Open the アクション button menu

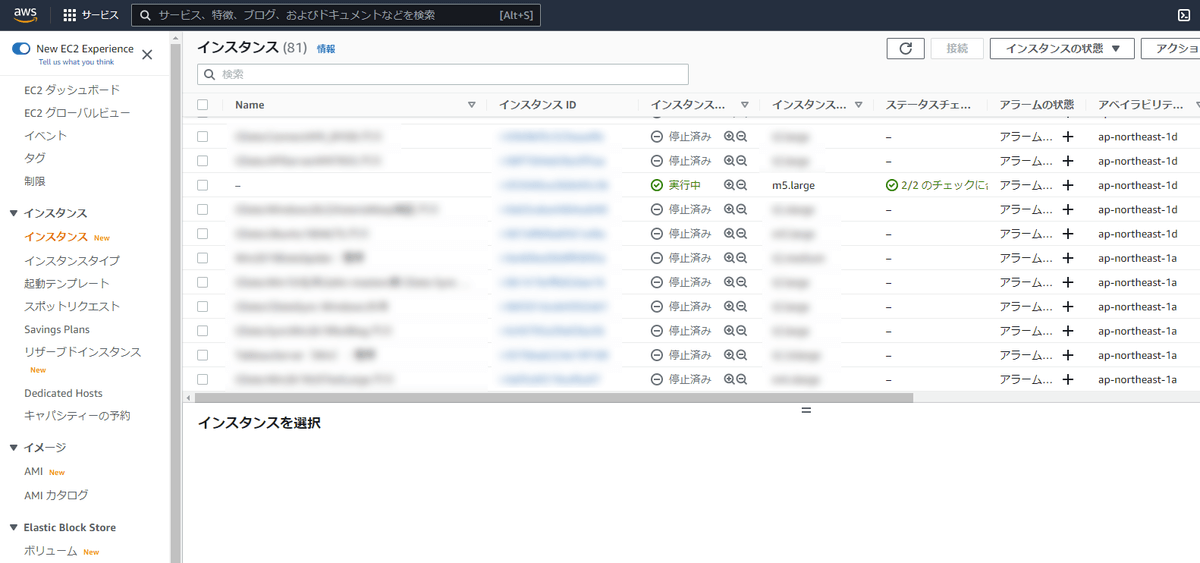(x=1171, y=49)
